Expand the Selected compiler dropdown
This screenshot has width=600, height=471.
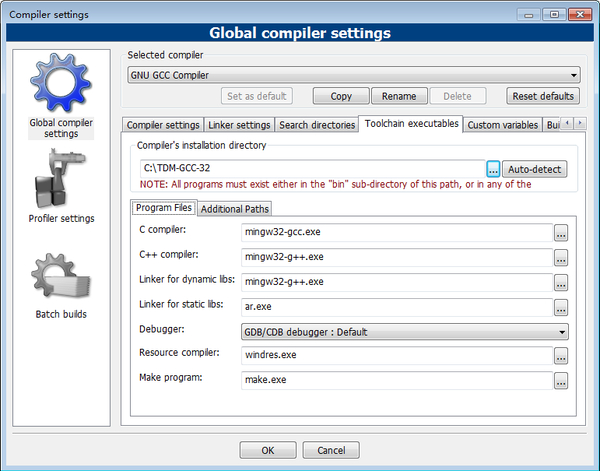click(x=354, y=75)
